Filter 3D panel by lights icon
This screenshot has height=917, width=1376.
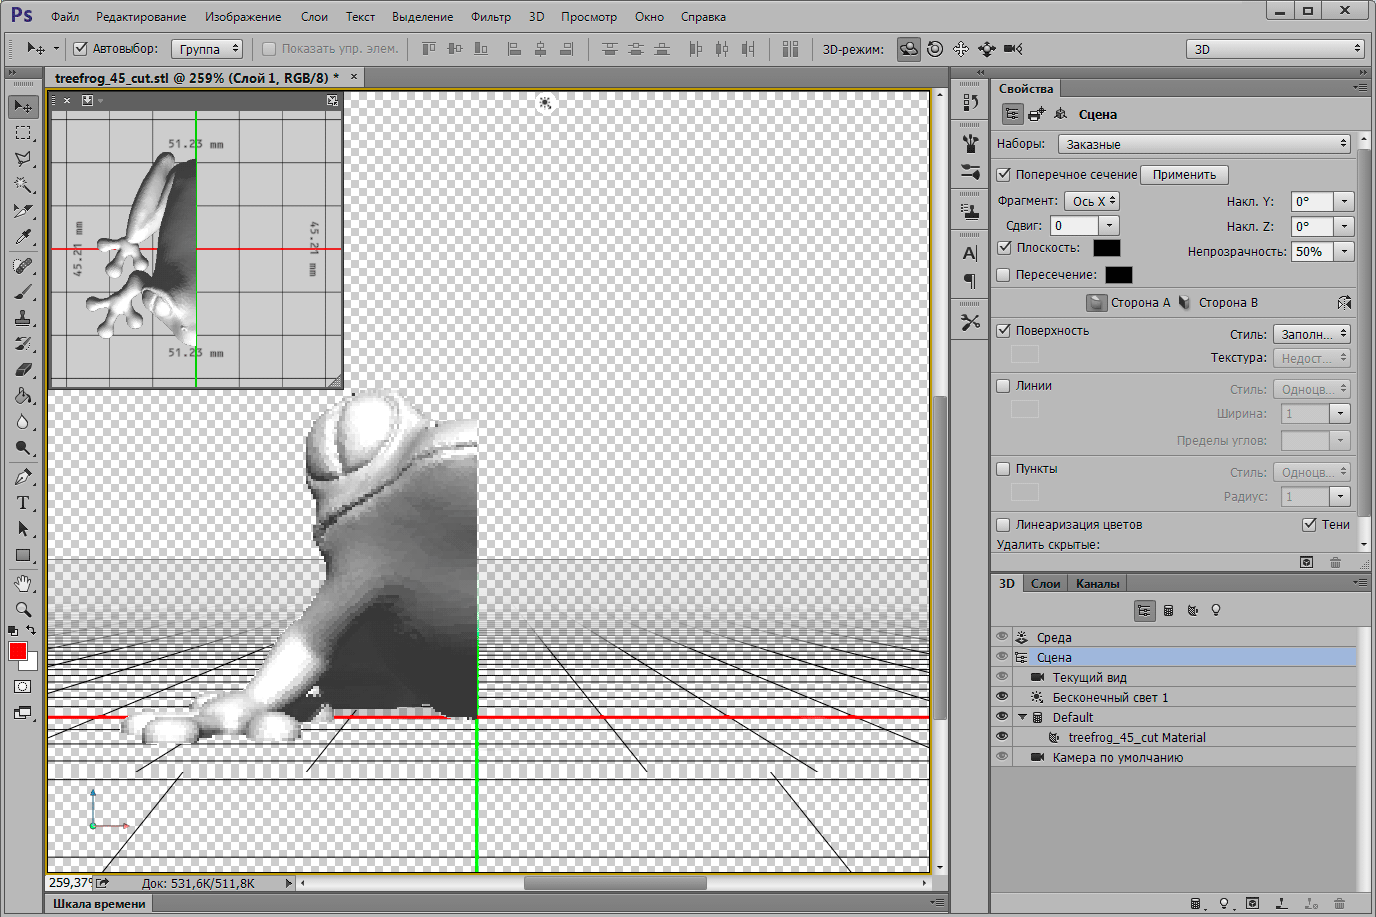(x=1216, y=610)
